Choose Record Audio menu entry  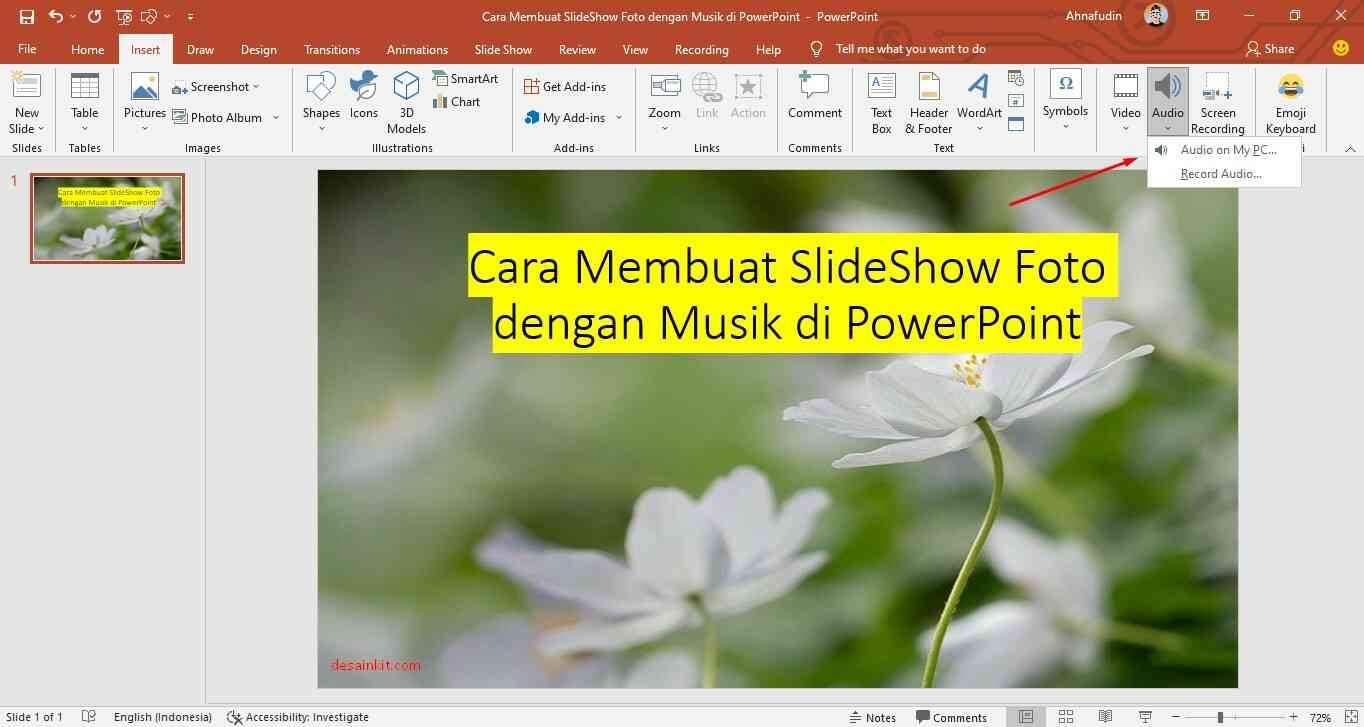[x=1224, y=173]
